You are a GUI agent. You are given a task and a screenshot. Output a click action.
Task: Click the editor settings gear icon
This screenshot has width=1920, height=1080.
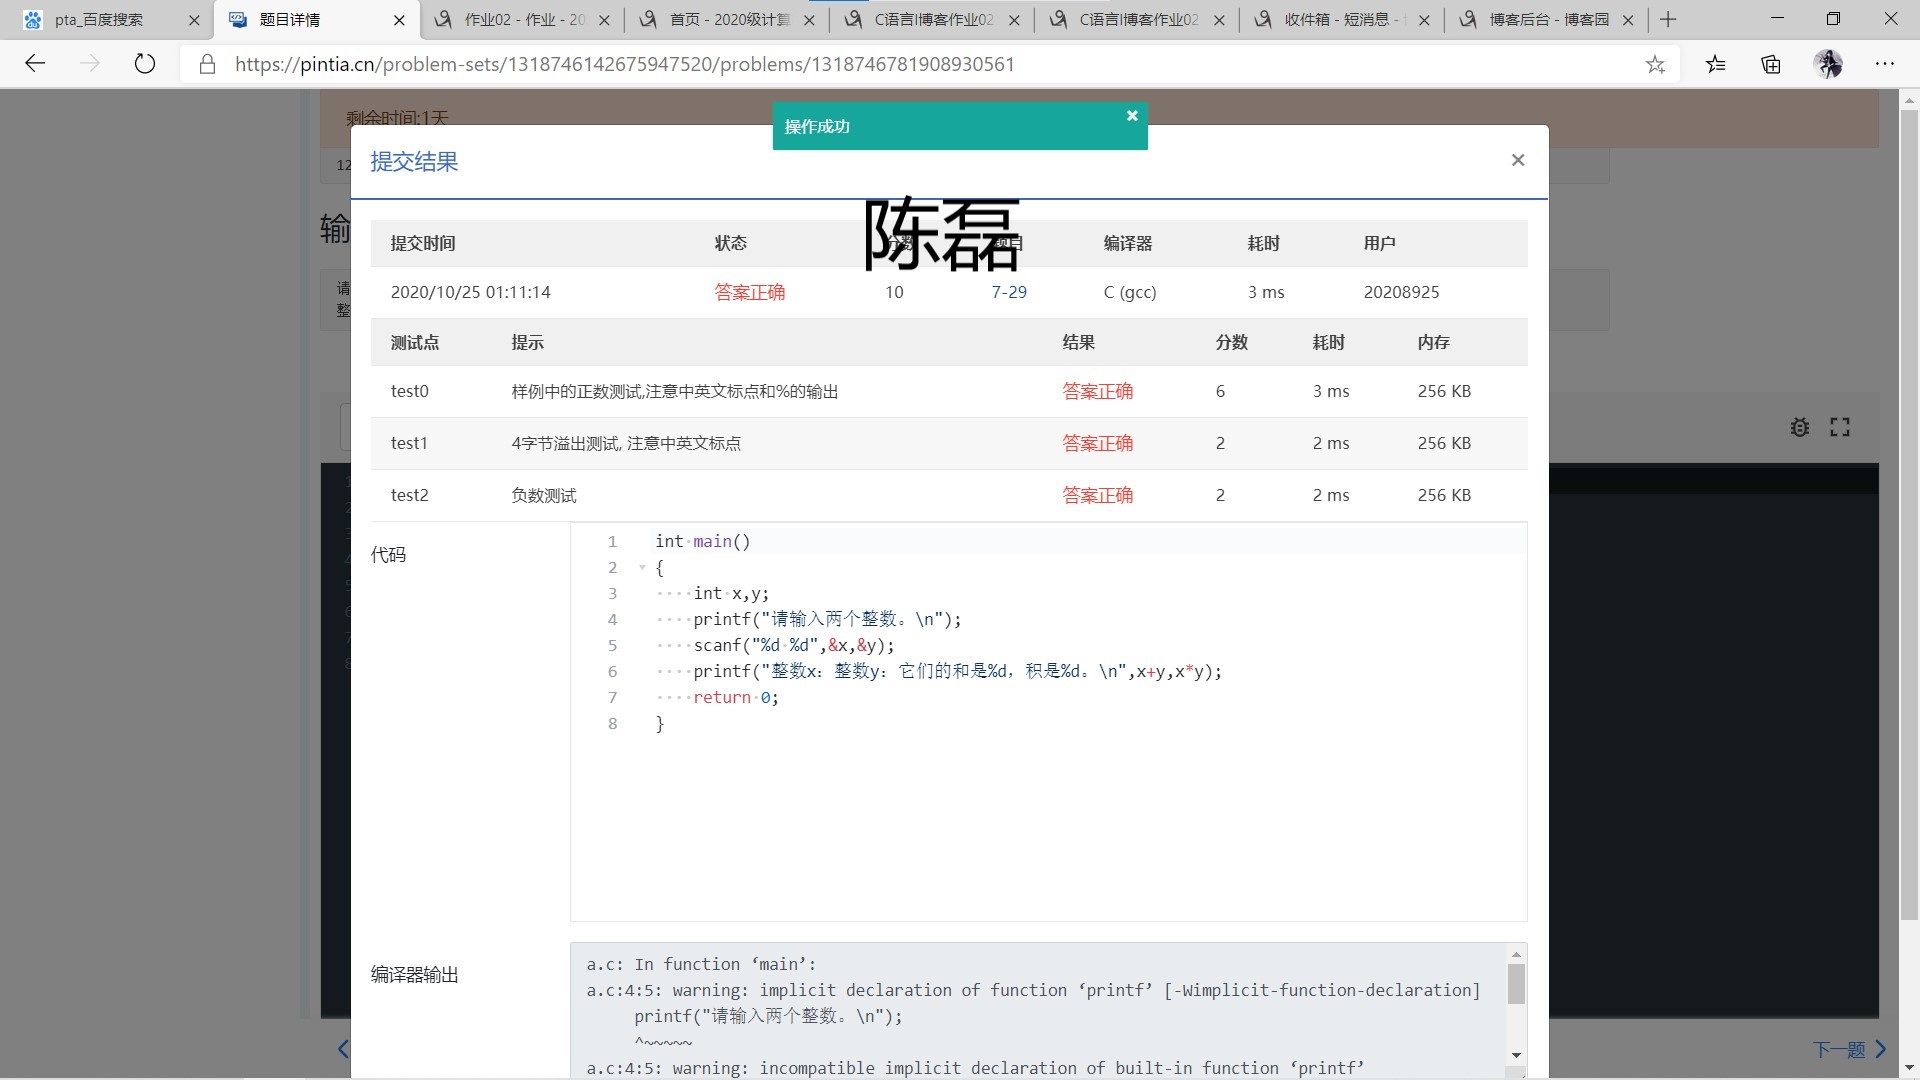pyautogui.click(x=1799, y=428)
